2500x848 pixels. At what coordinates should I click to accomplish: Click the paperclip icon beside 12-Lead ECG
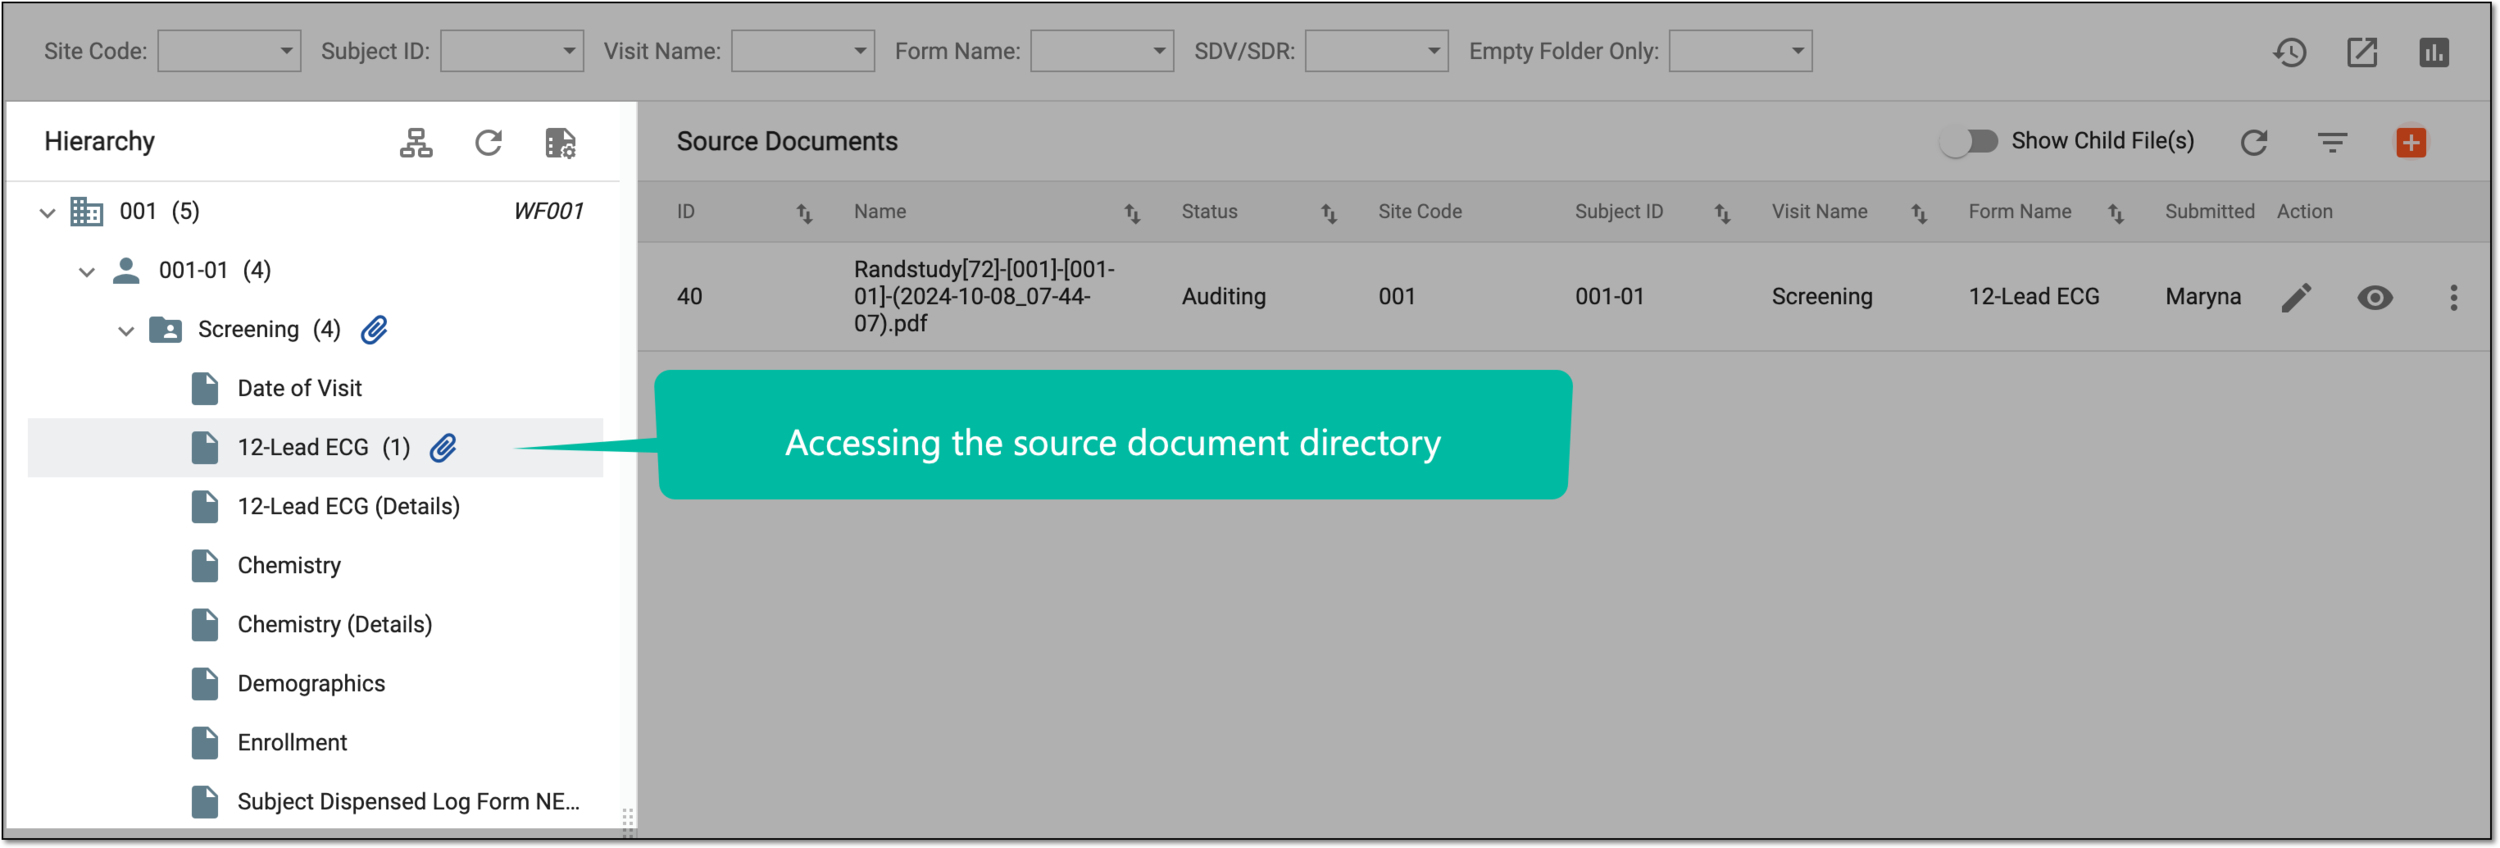[x=443, y=447]
